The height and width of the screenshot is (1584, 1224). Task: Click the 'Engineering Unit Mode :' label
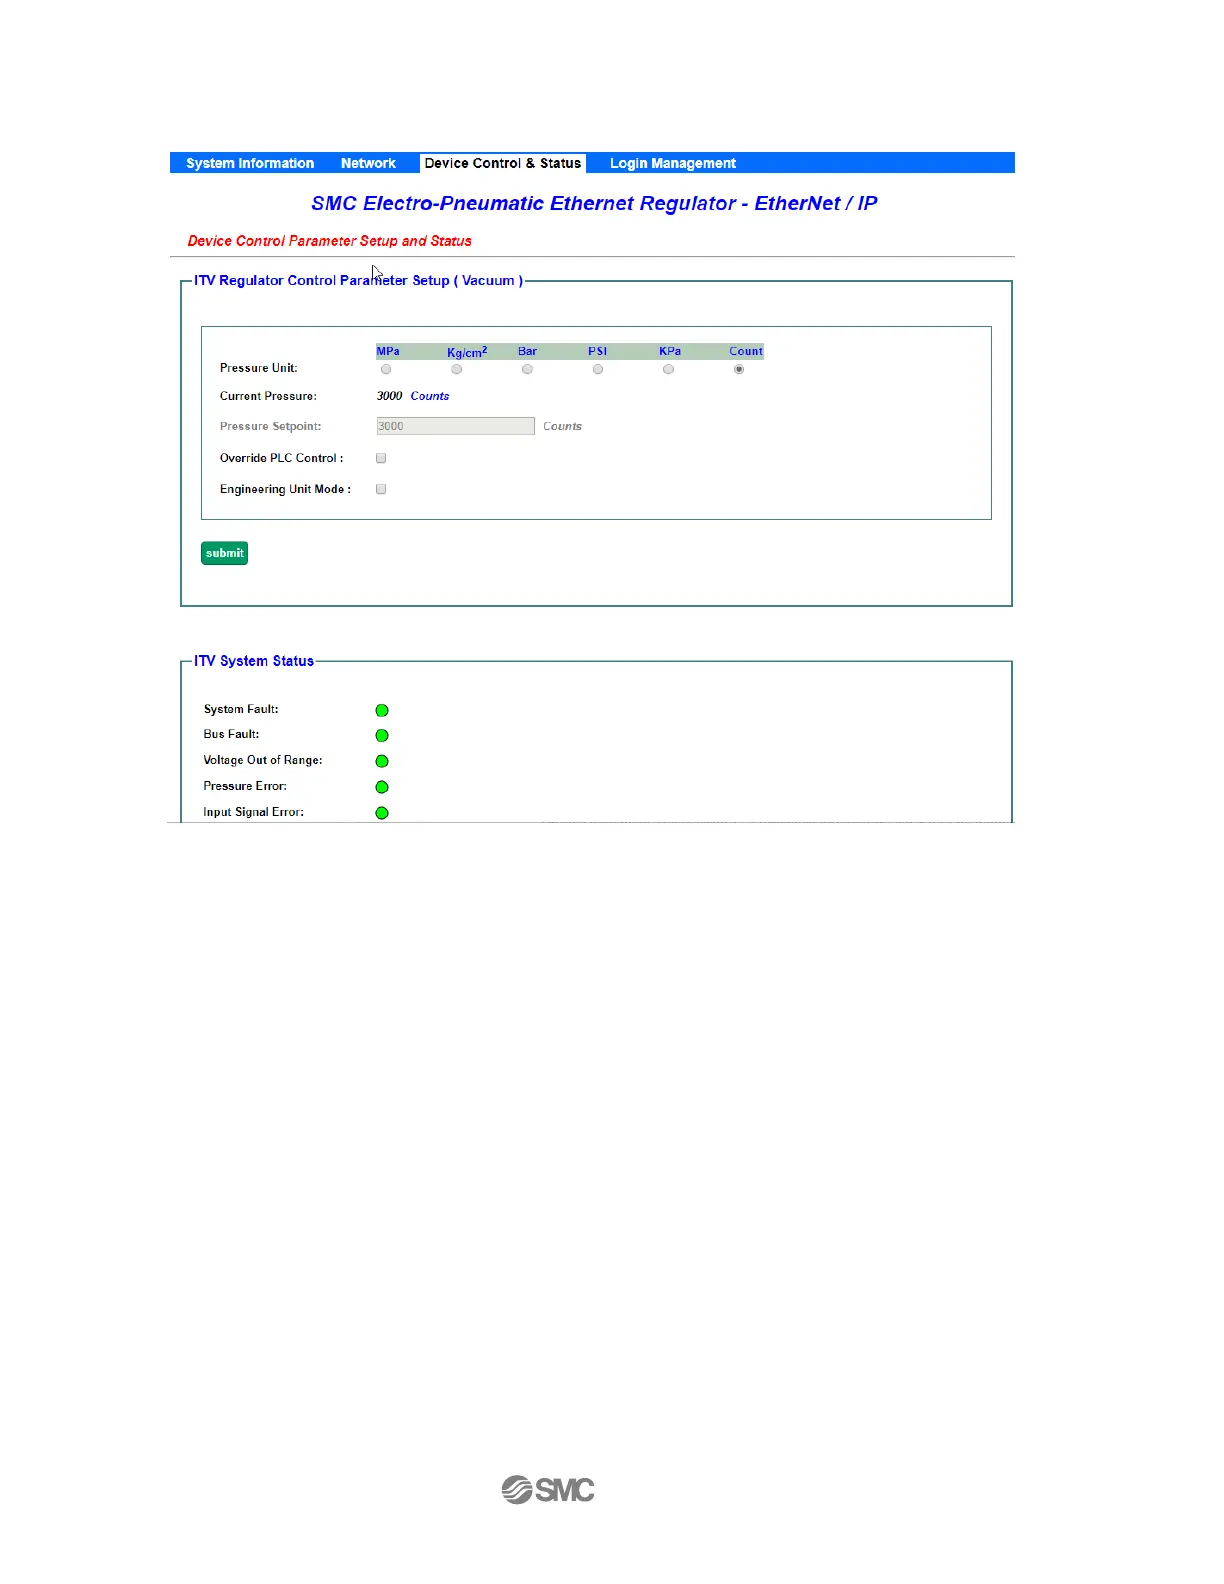[x=285, y=489]
